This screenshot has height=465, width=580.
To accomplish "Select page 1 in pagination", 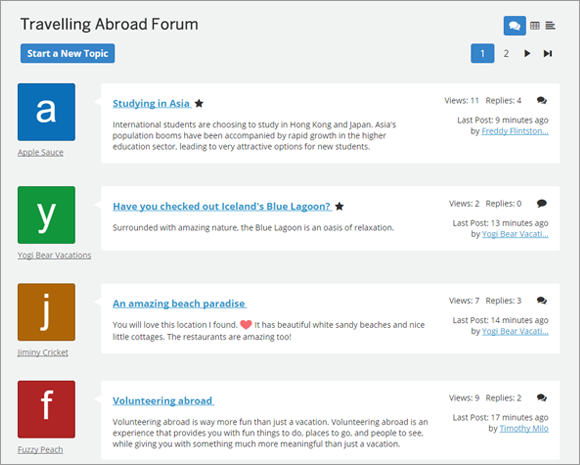I will tap(482, 54).
